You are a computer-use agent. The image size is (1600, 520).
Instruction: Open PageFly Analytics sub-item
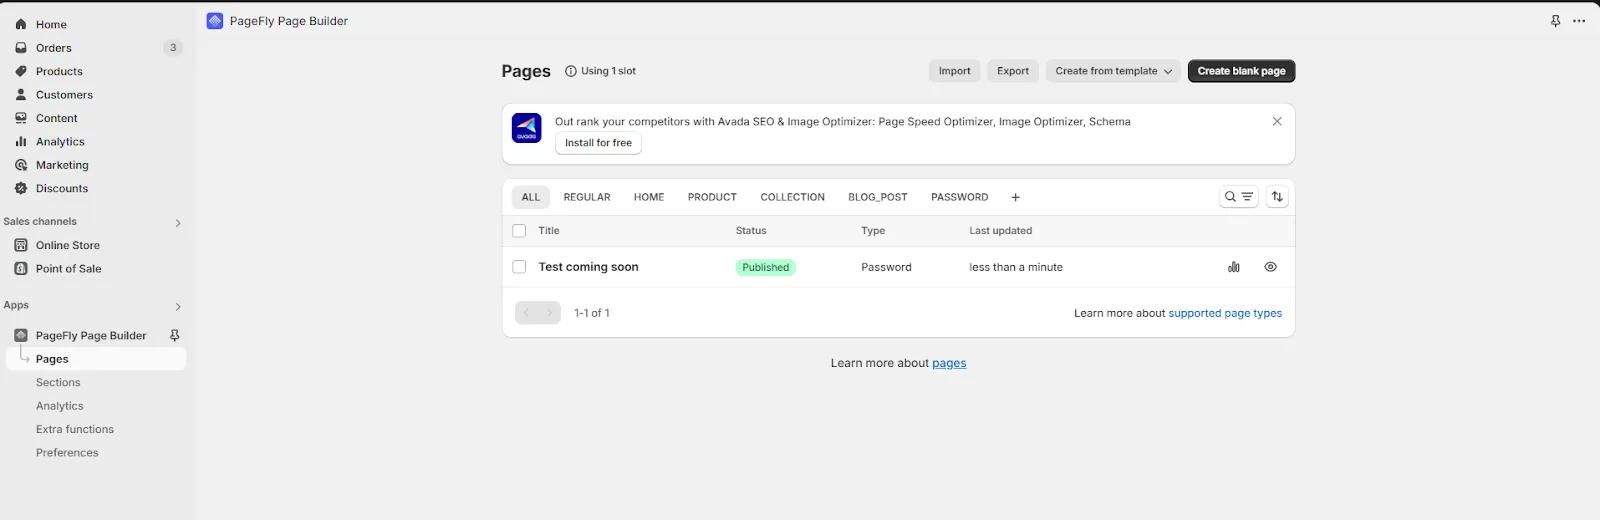tap(60, 406)
